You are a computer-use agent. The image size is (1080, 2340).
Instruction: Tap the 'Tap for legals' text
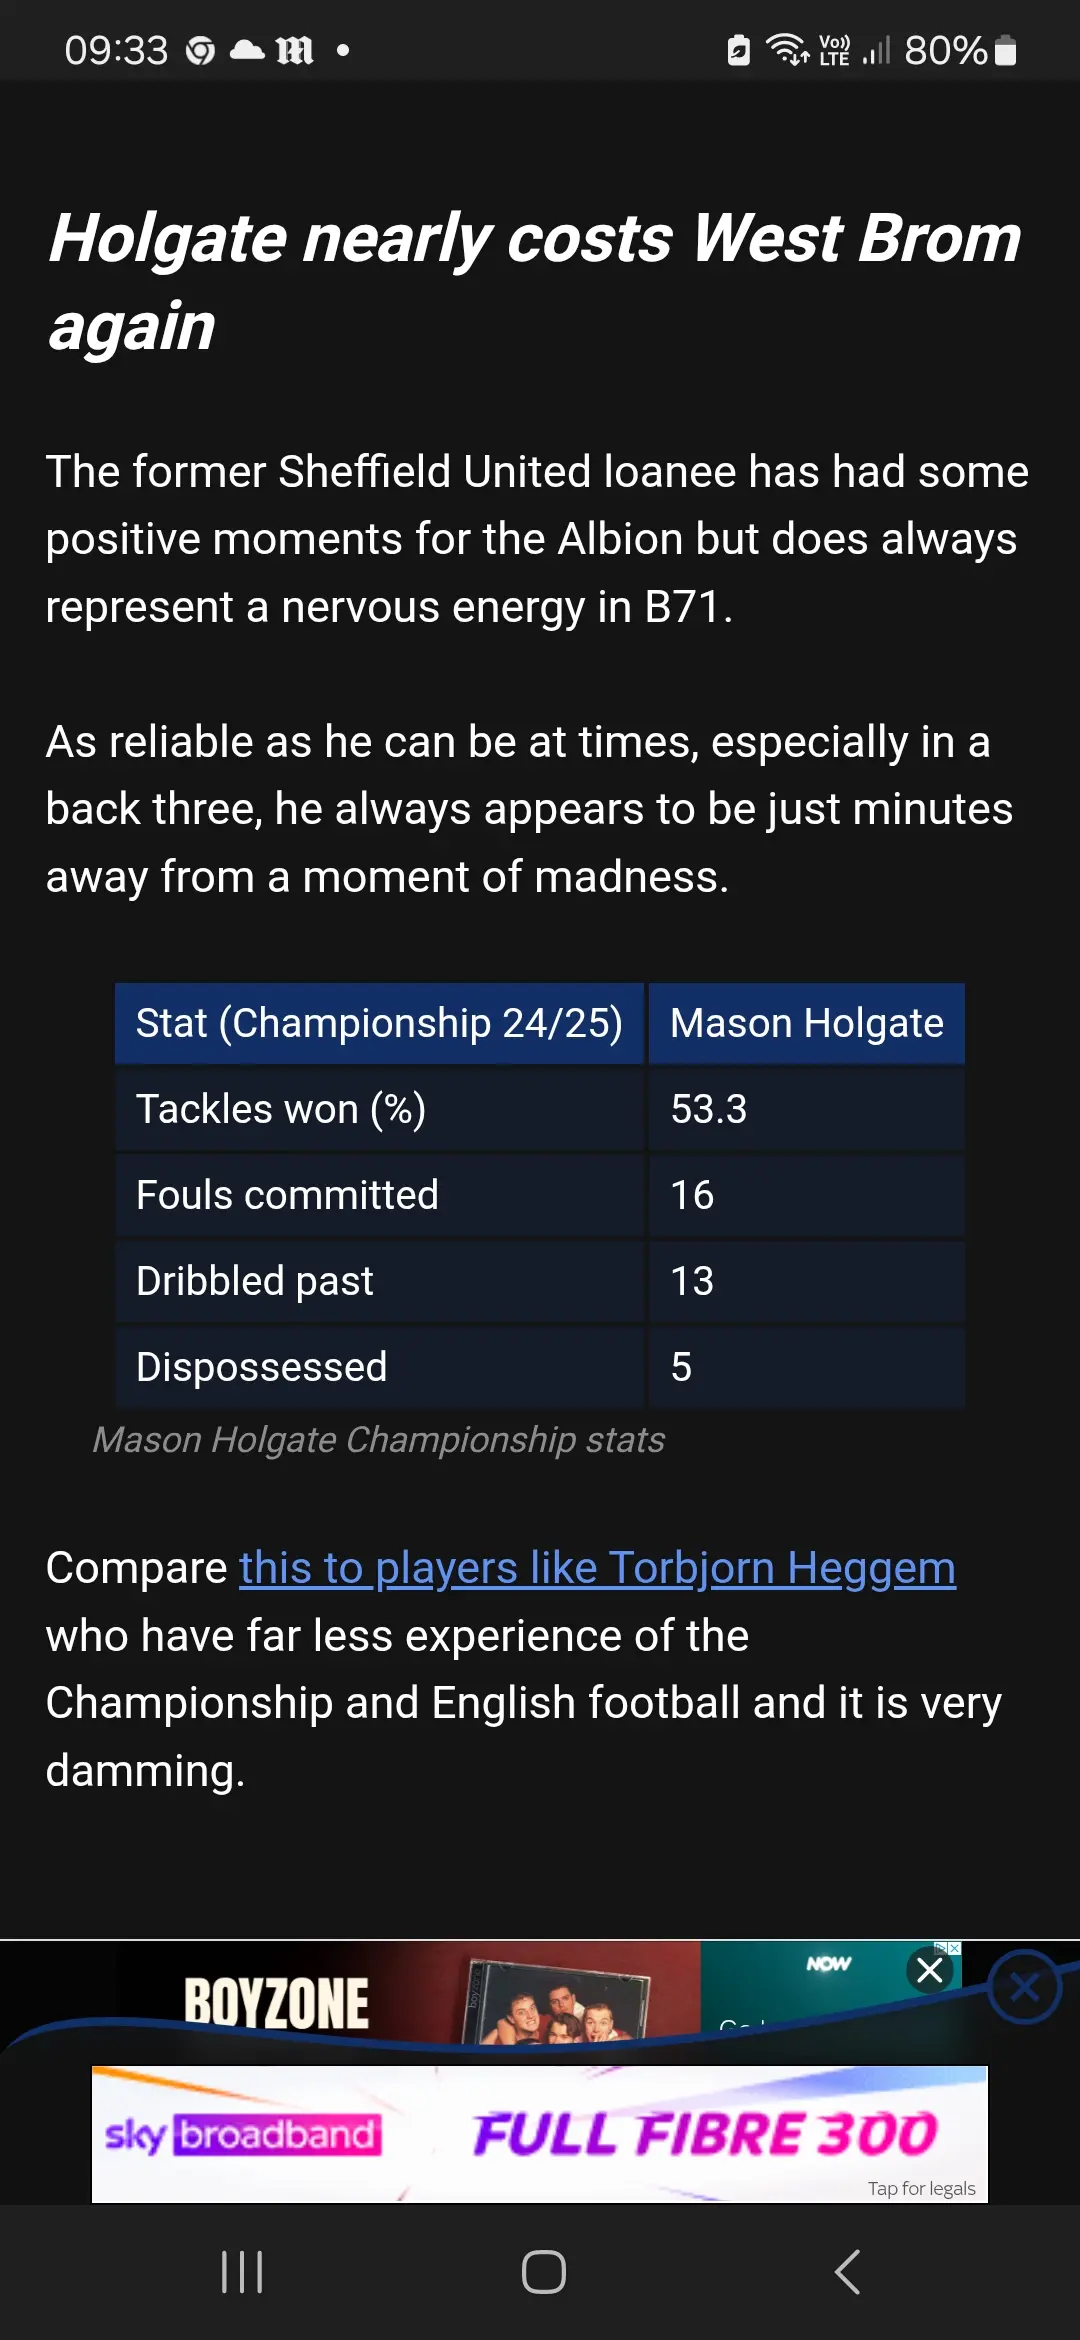[x=921, y=2188]
